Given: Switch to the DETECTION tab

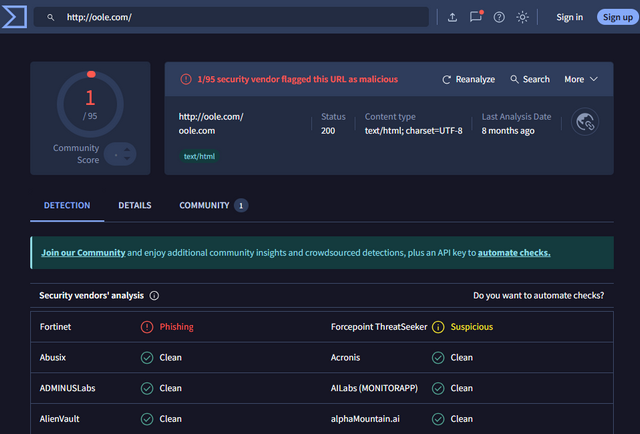Looking at the screenshot, I should click(67, 205).
